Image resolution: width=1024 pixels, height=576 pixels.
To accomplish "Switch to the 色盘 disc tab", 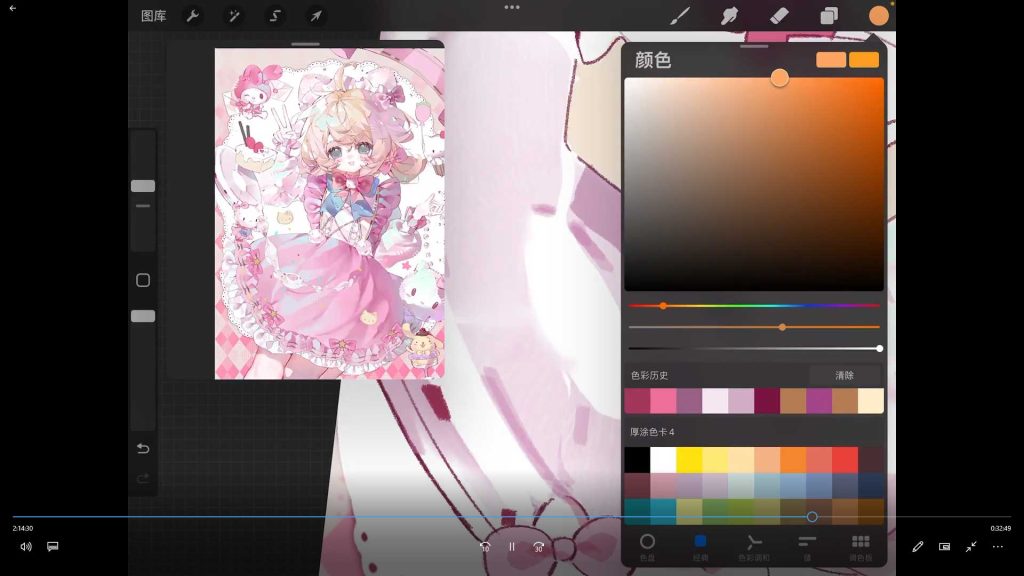I will pyautogui.click(x=647, y=547).
